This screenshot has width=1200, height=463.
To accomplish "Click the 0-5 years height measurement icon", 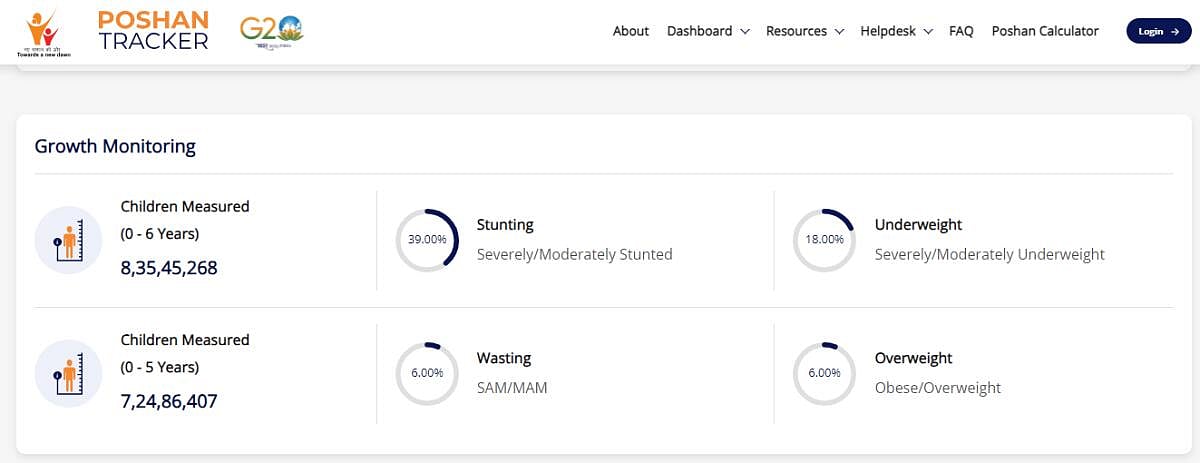I will coord(69,373).
